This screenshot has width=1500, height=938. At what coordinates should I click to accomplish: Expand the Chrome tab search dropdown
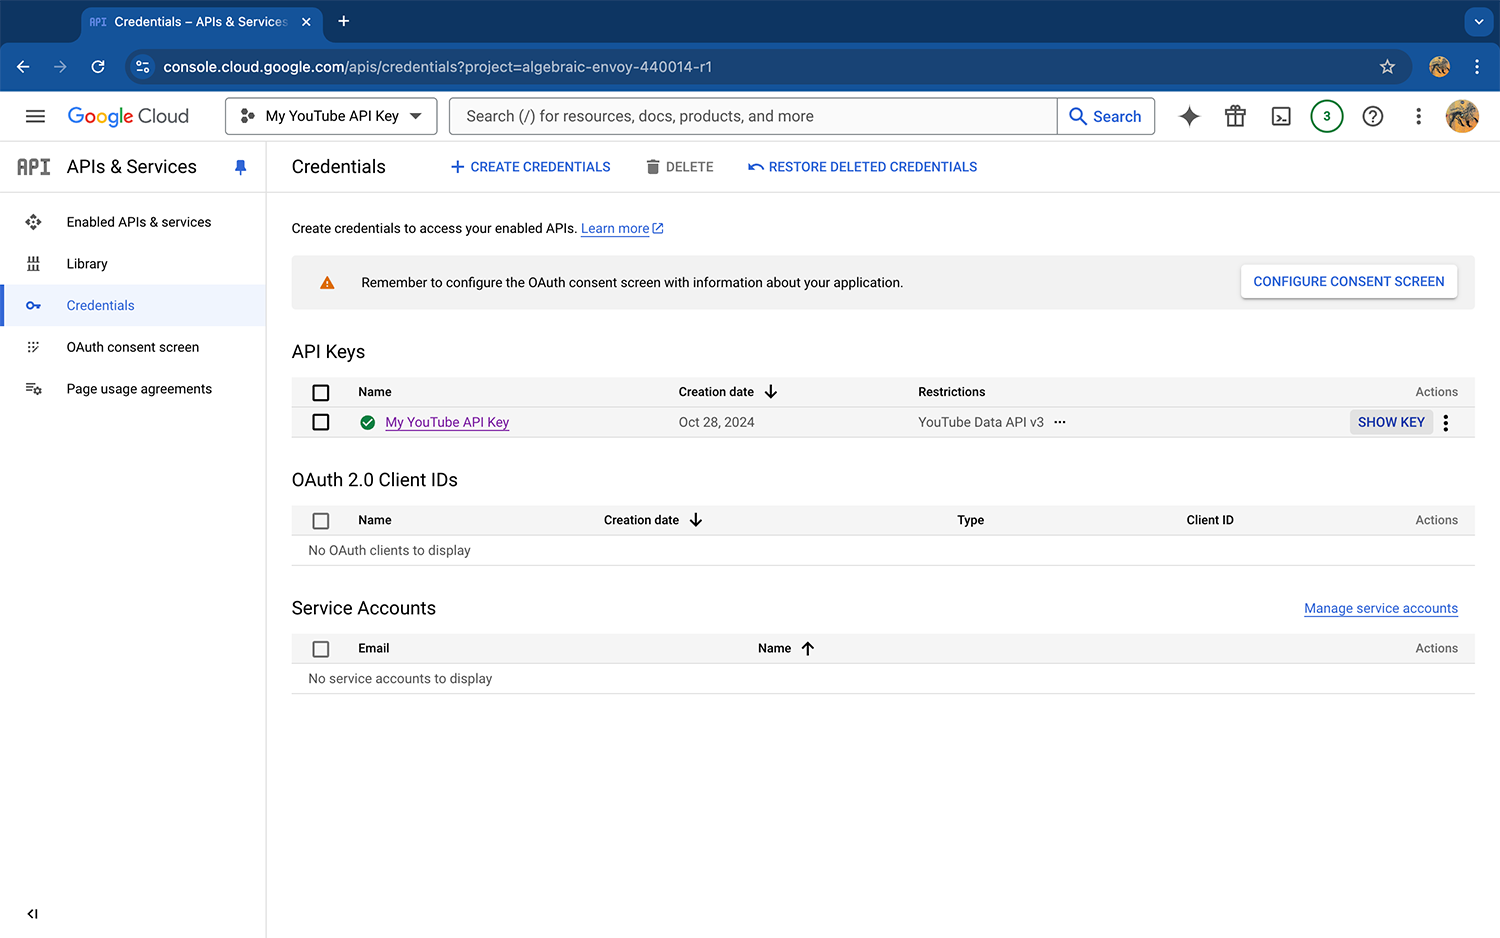1478,21
